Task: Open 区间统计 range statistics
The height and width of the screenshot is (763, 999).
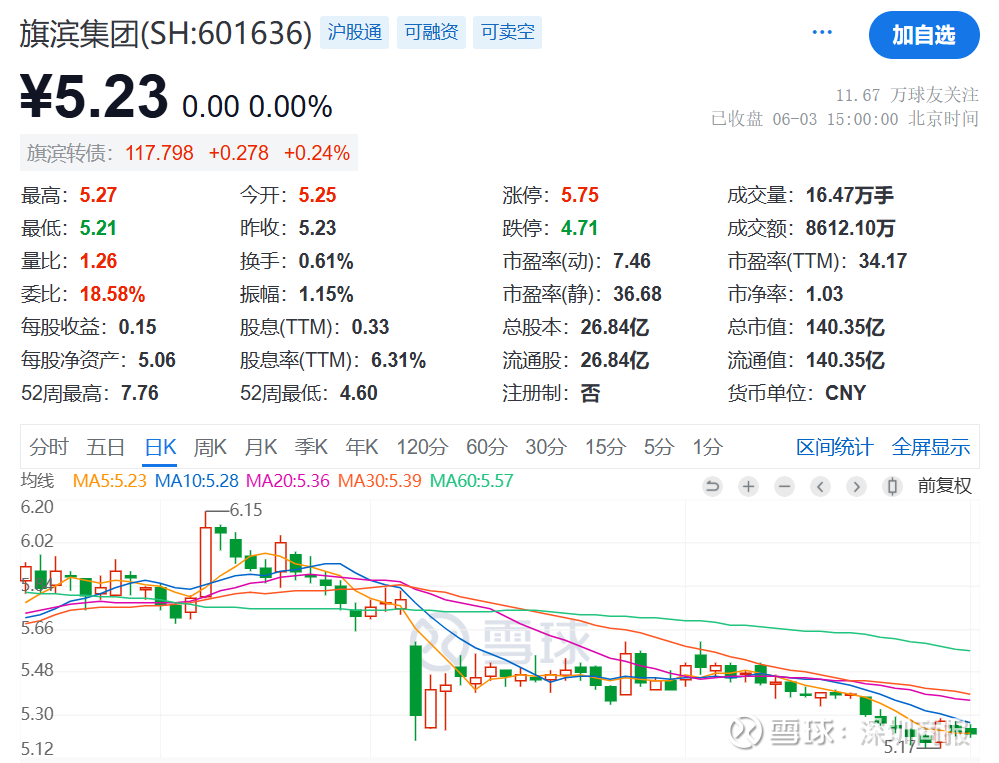Action: click(x=834, y=447)
